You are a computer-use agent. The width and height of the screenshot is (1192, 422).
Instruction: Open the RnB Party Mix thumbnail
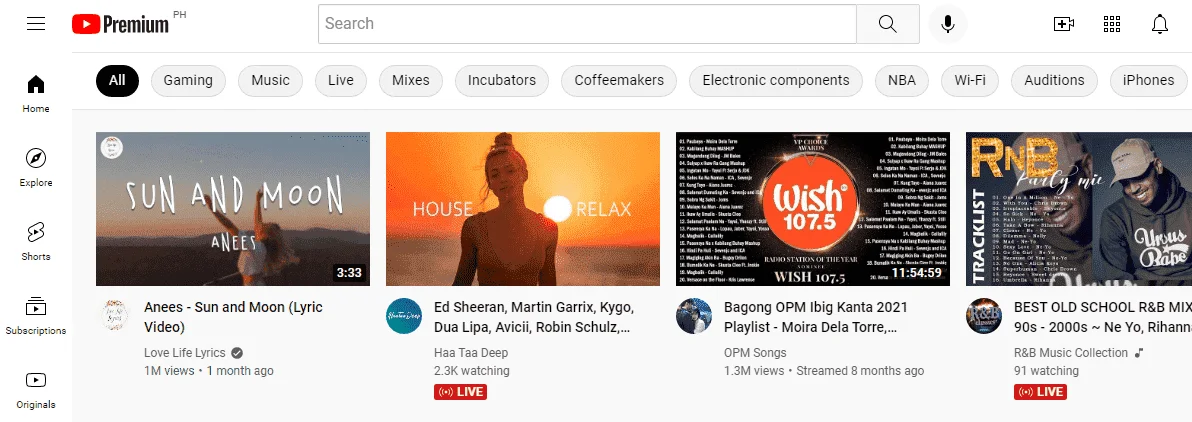click(1079, 208)
